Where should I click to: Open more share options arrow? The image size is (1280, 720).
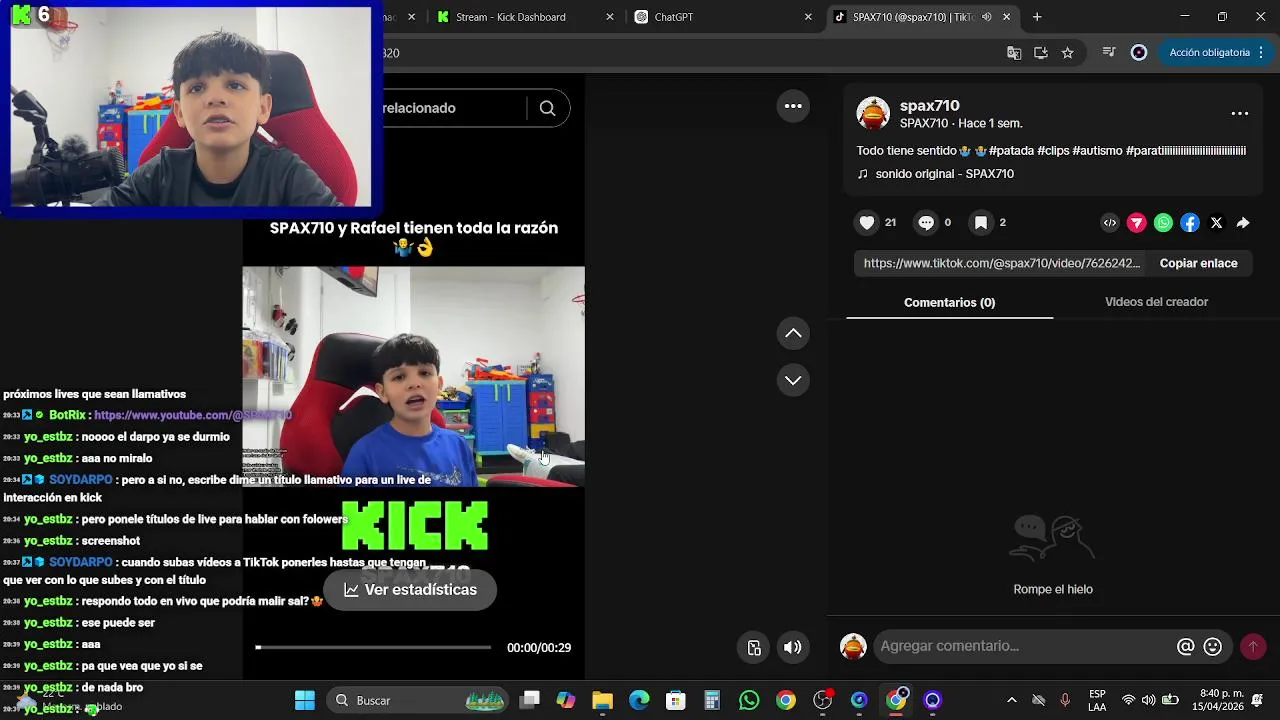point(1243,223)
